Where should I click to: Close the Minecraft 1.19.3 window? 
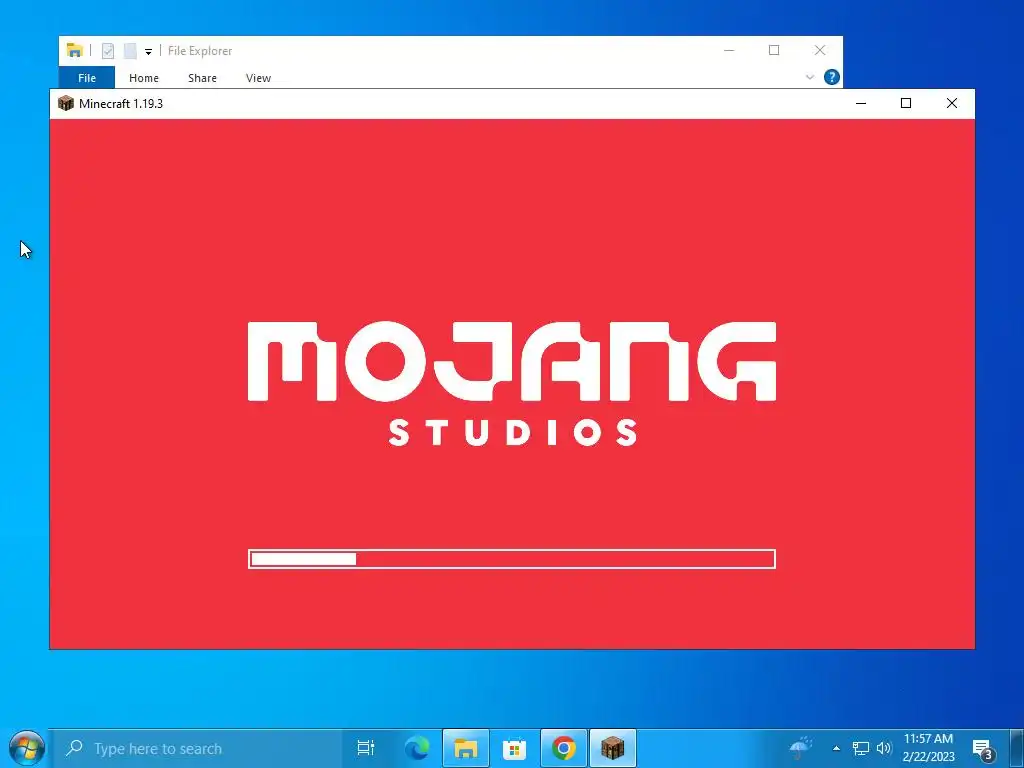(x=952, y=103)
